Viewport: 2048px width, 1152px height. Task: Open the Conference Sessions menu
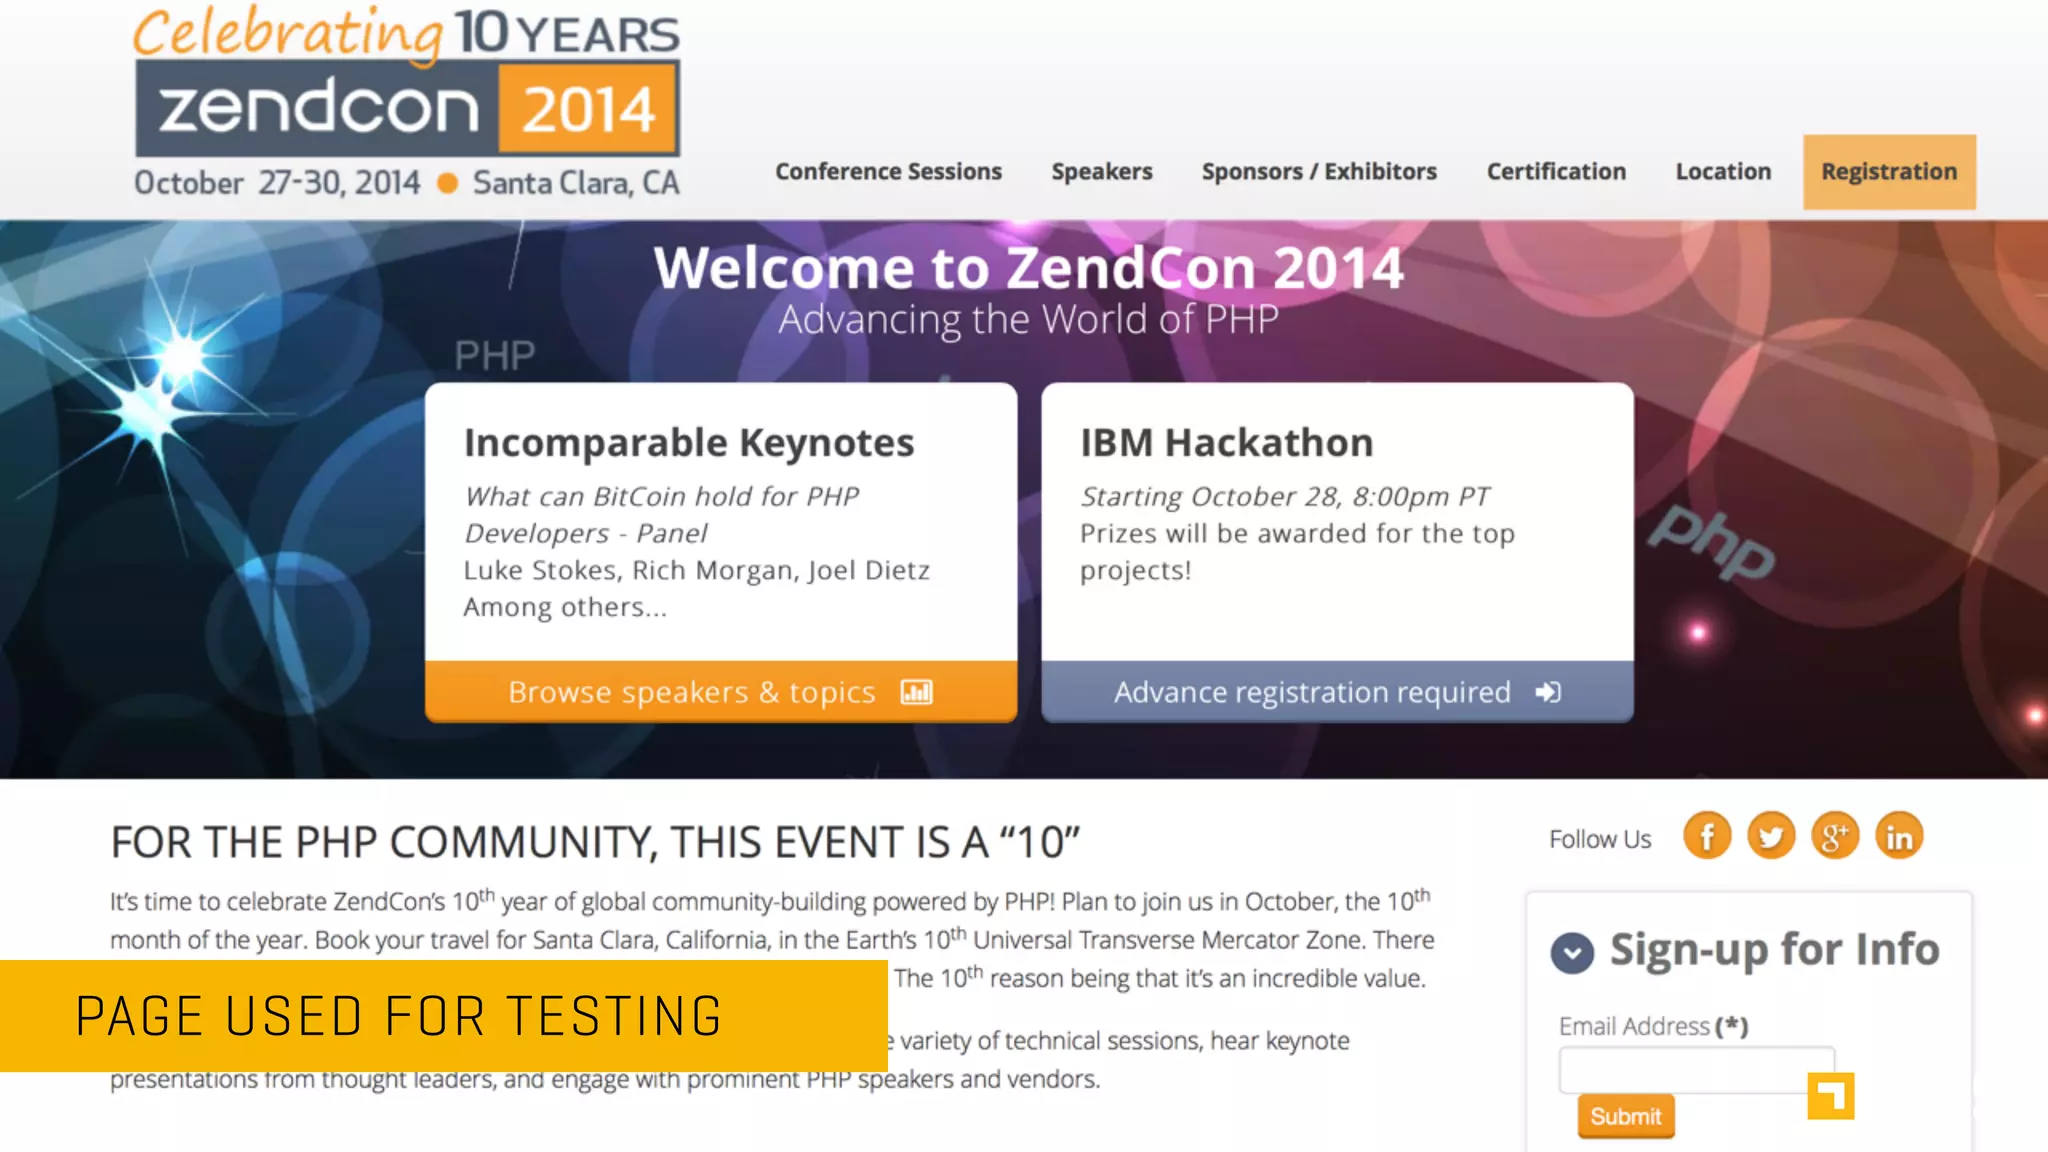coord(888,172)
